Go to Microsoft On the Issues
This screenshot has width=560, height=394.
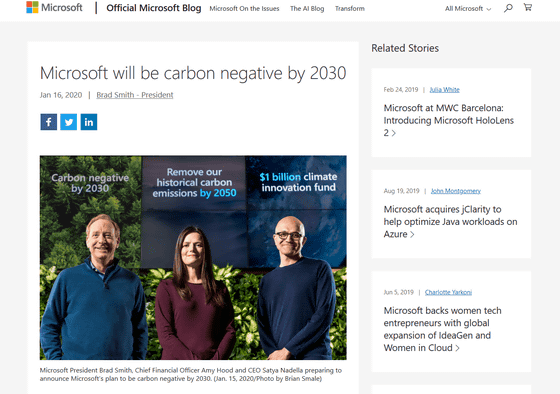click(x=244, y=9)
